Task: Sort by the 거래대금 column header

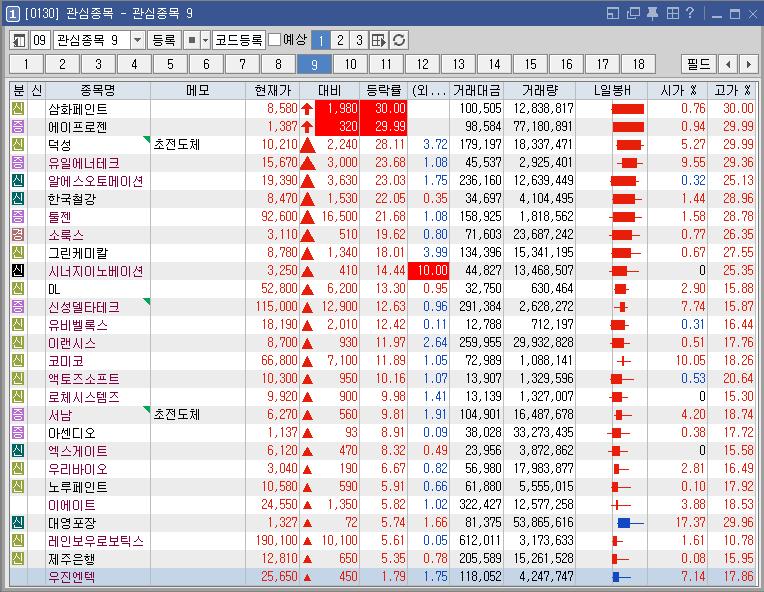Action: pyautogui.click(x=477, y=90)
